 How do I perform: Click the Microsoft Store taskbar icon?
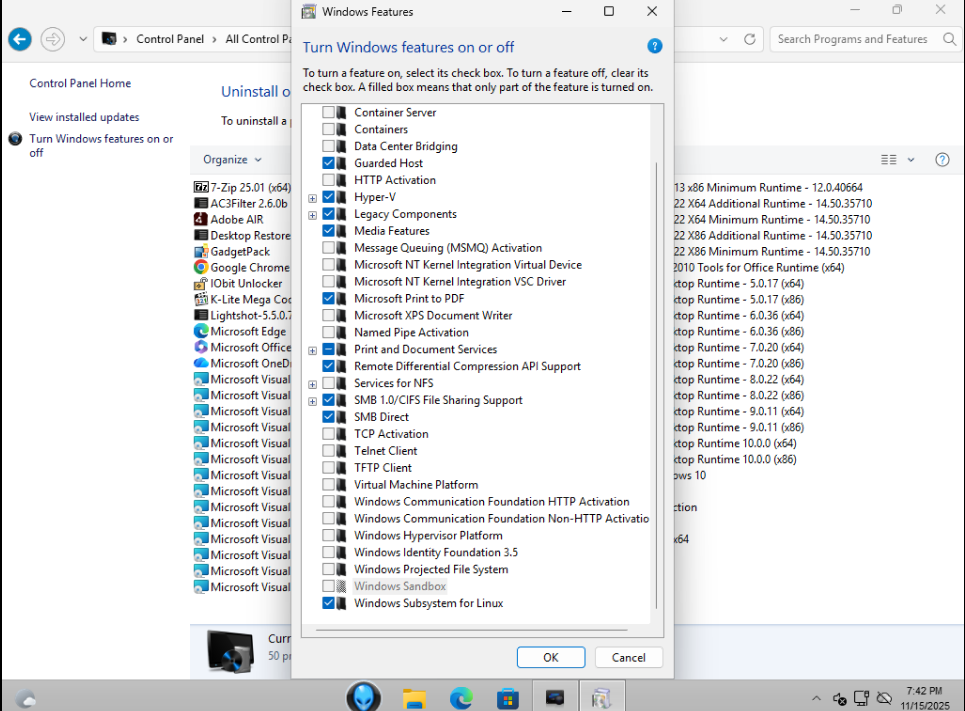(x=508, y=697)
